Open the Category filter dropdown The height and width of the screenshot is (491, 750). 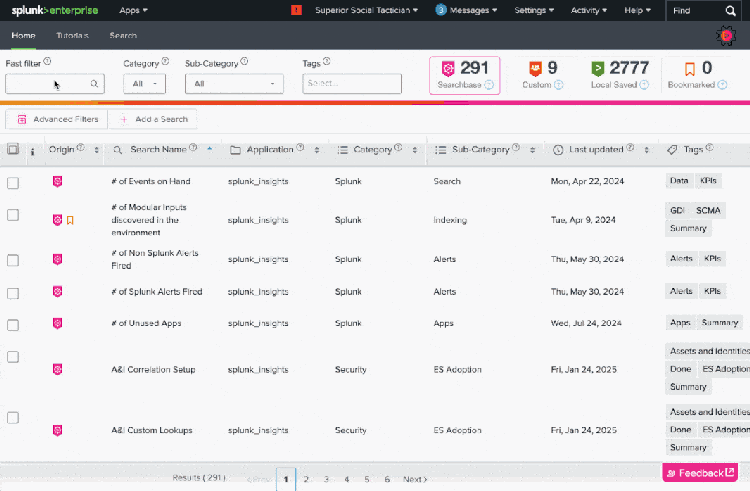pos(144,84)
